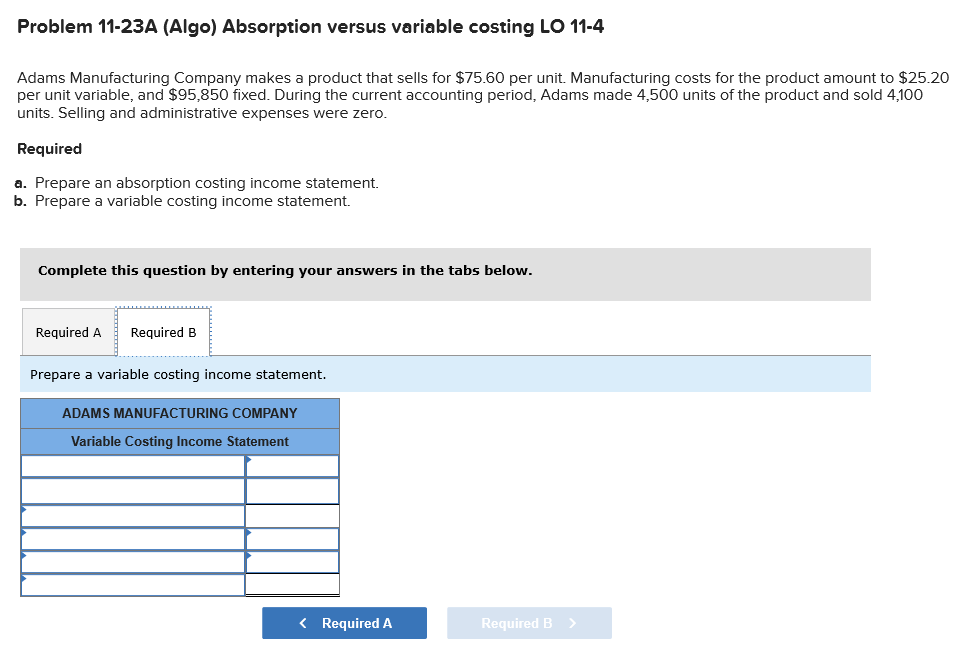This screenshot has width=980, height=661.
Task: Open the third row label dropdown cell
Action: (132, 516)
